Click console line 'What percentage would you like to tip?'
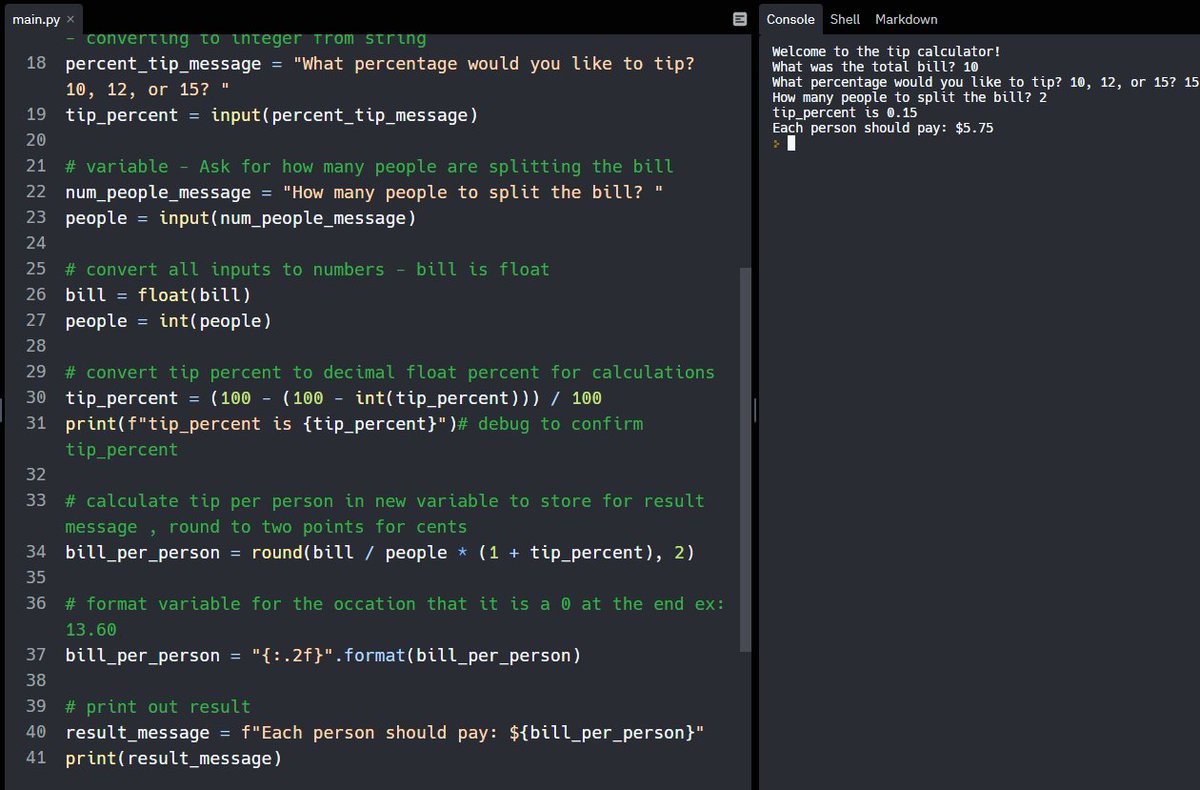The width and height of the screenshot is (1200, 790). (x=985, y=82)
